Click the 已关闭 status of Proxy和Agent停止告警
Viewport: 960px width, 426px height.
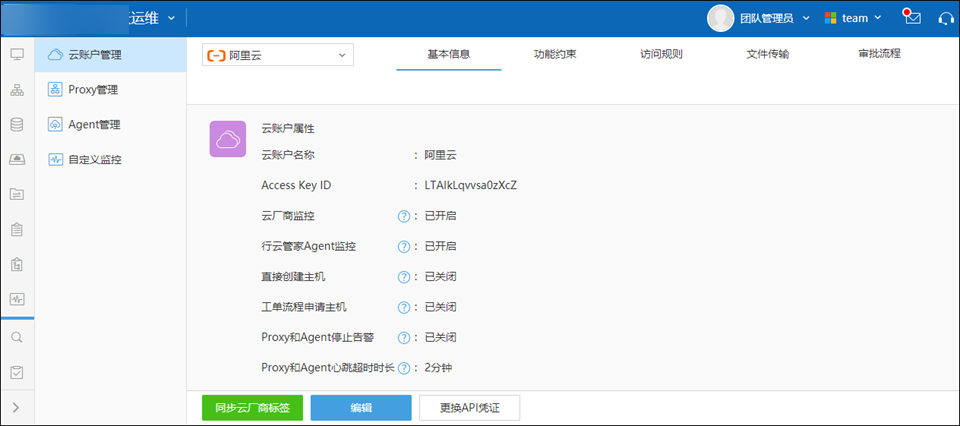[x=440, y=338]
